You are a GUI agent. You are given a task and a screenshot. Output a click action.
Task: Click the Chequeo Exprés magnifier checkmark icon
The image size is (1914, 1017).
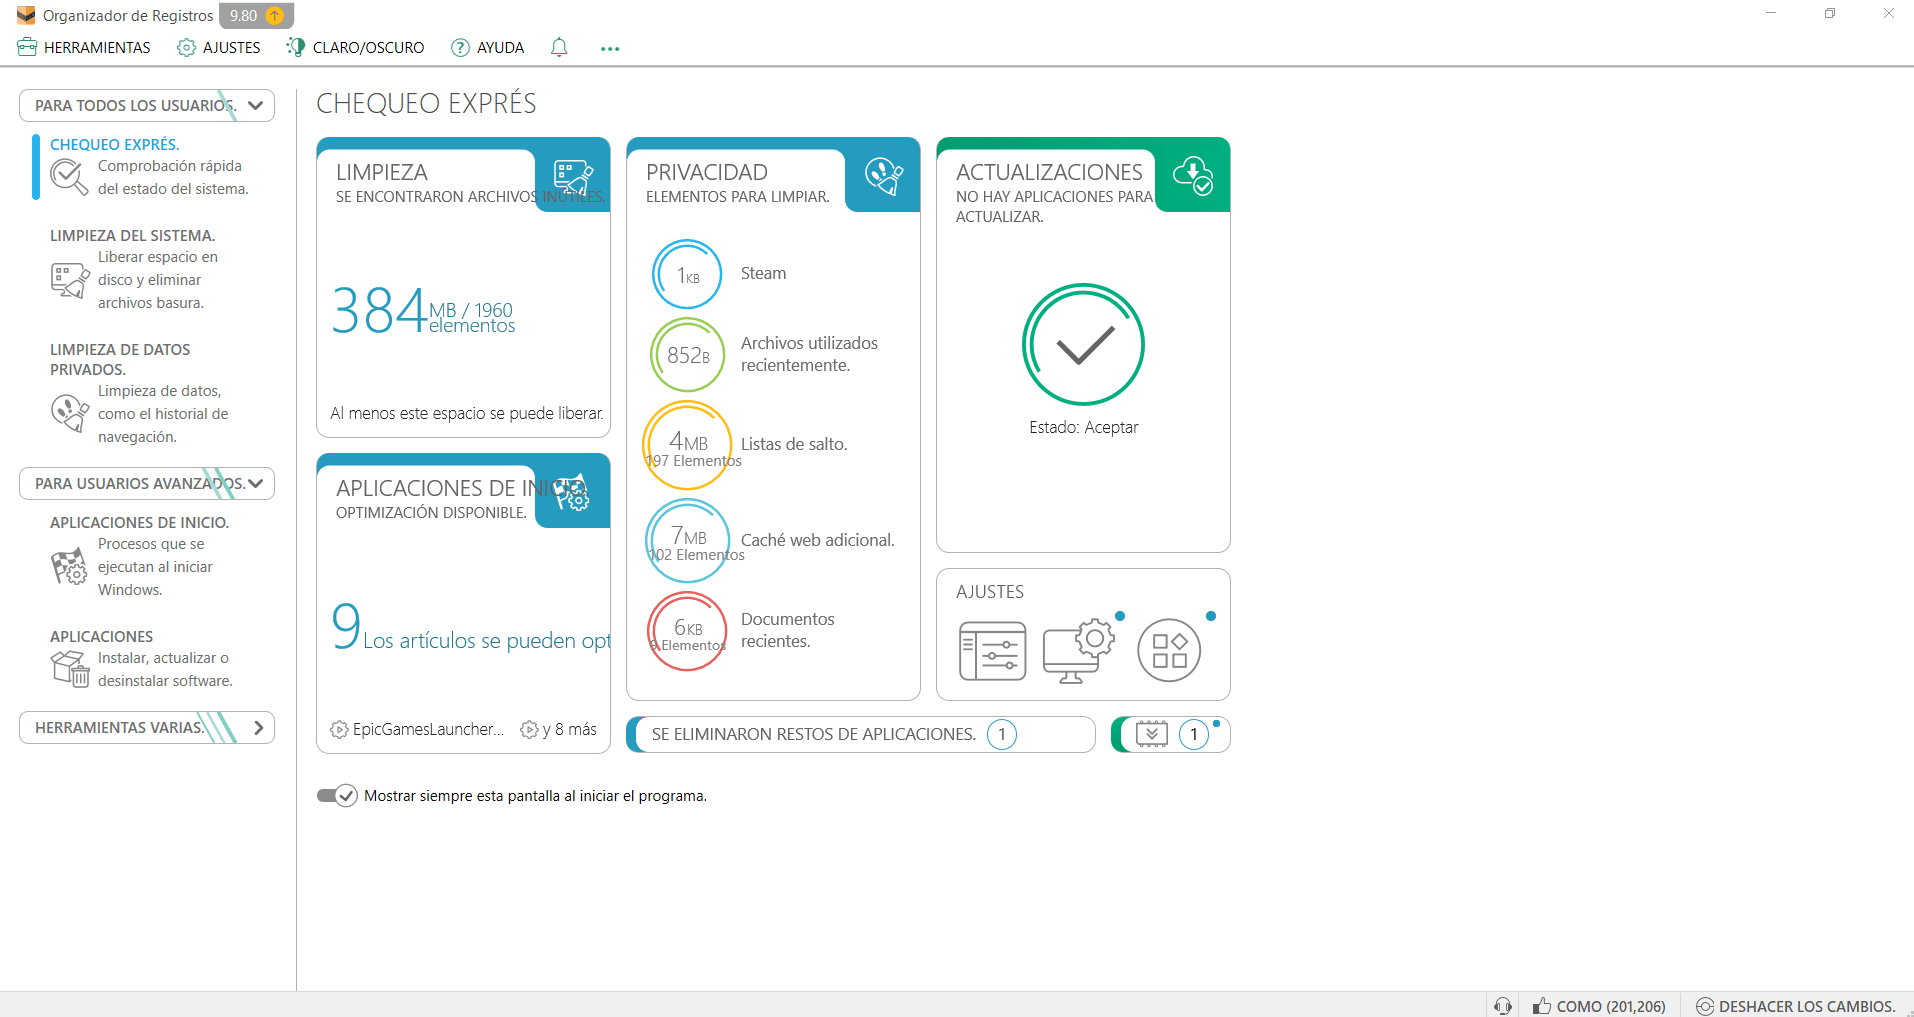69,177
